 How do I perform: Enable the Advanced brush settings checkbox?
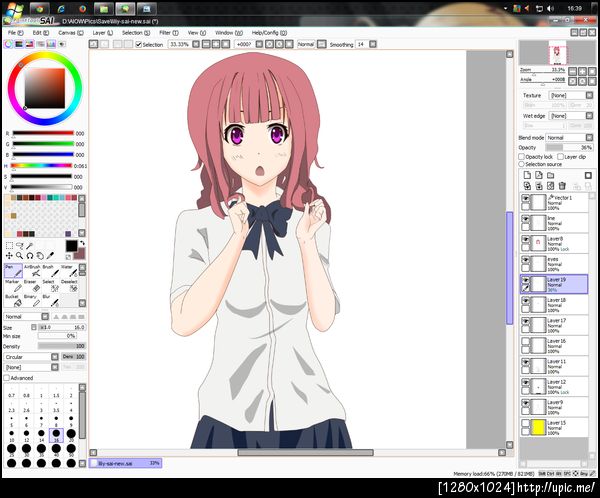7,378
